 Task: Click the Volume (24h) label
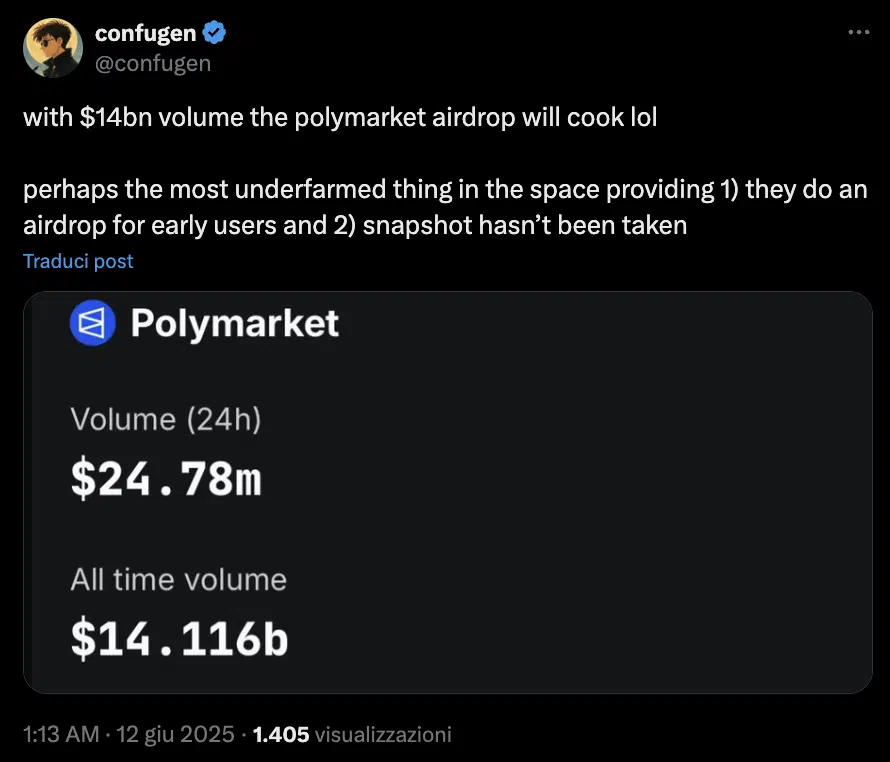166,420
